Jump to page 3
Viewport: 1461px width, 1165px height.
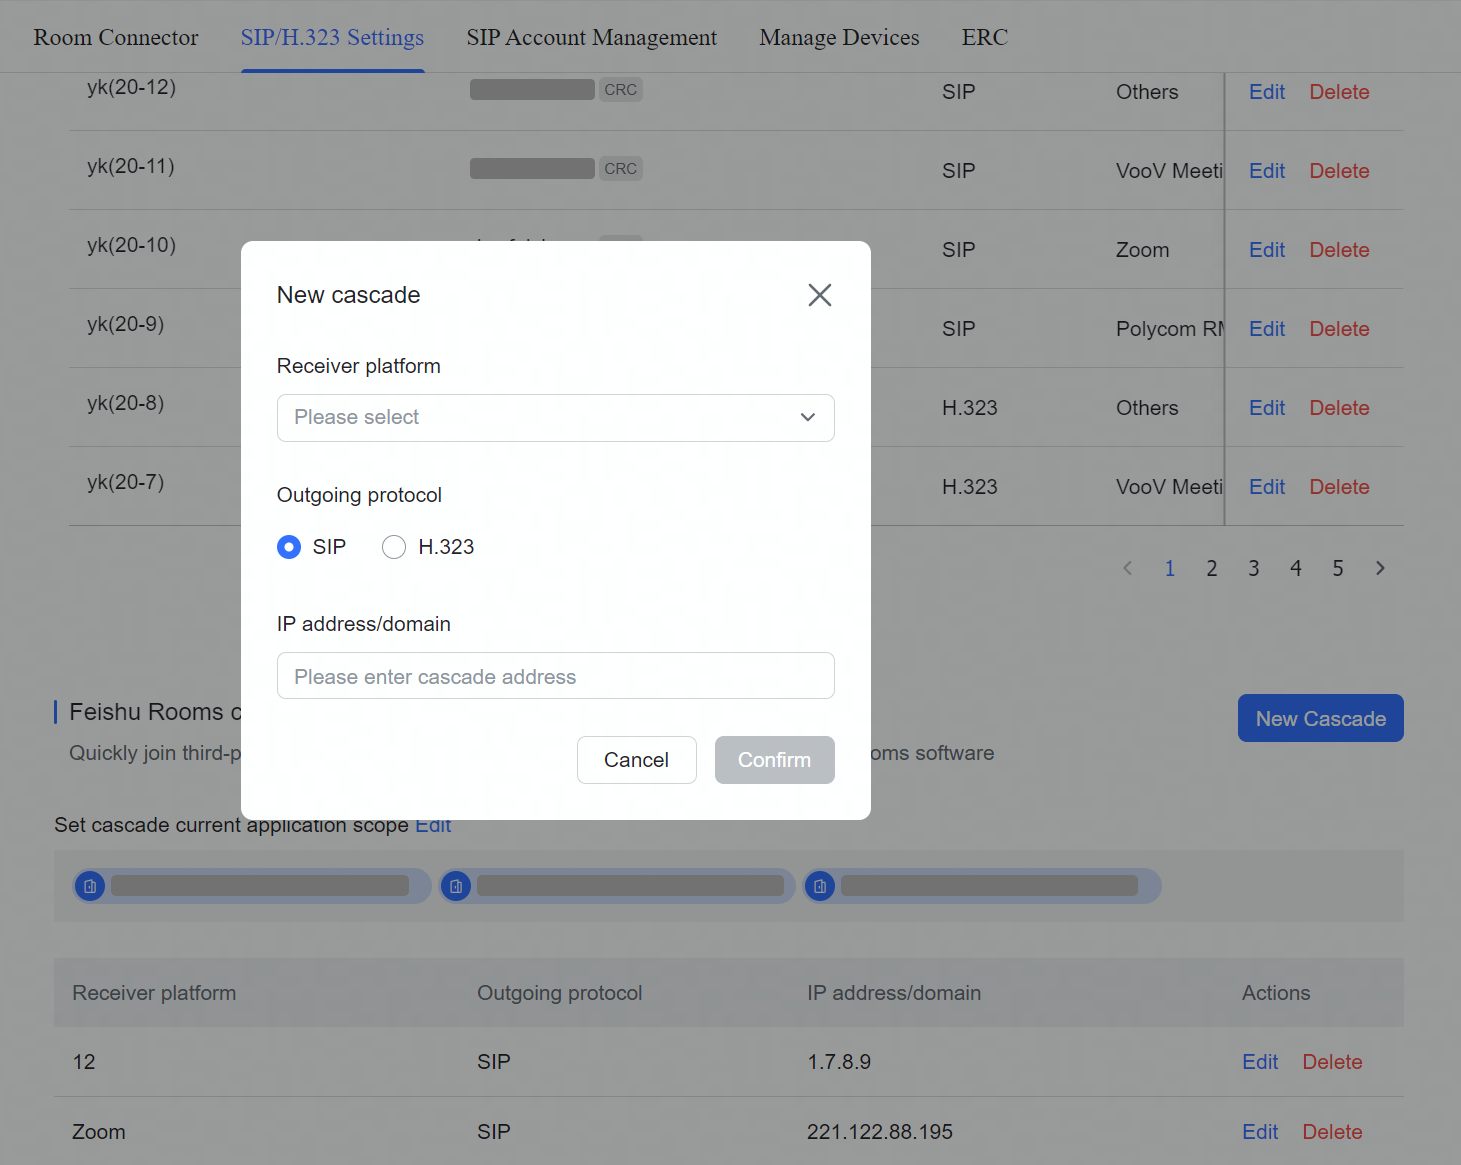point(1254,568)
